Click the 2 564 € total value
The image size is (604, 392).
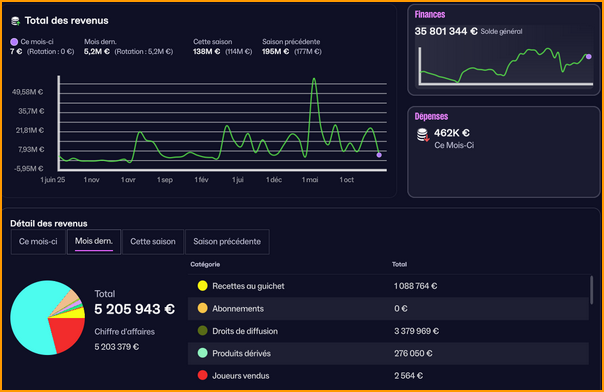pyautogui.click(x=408, y=375)
